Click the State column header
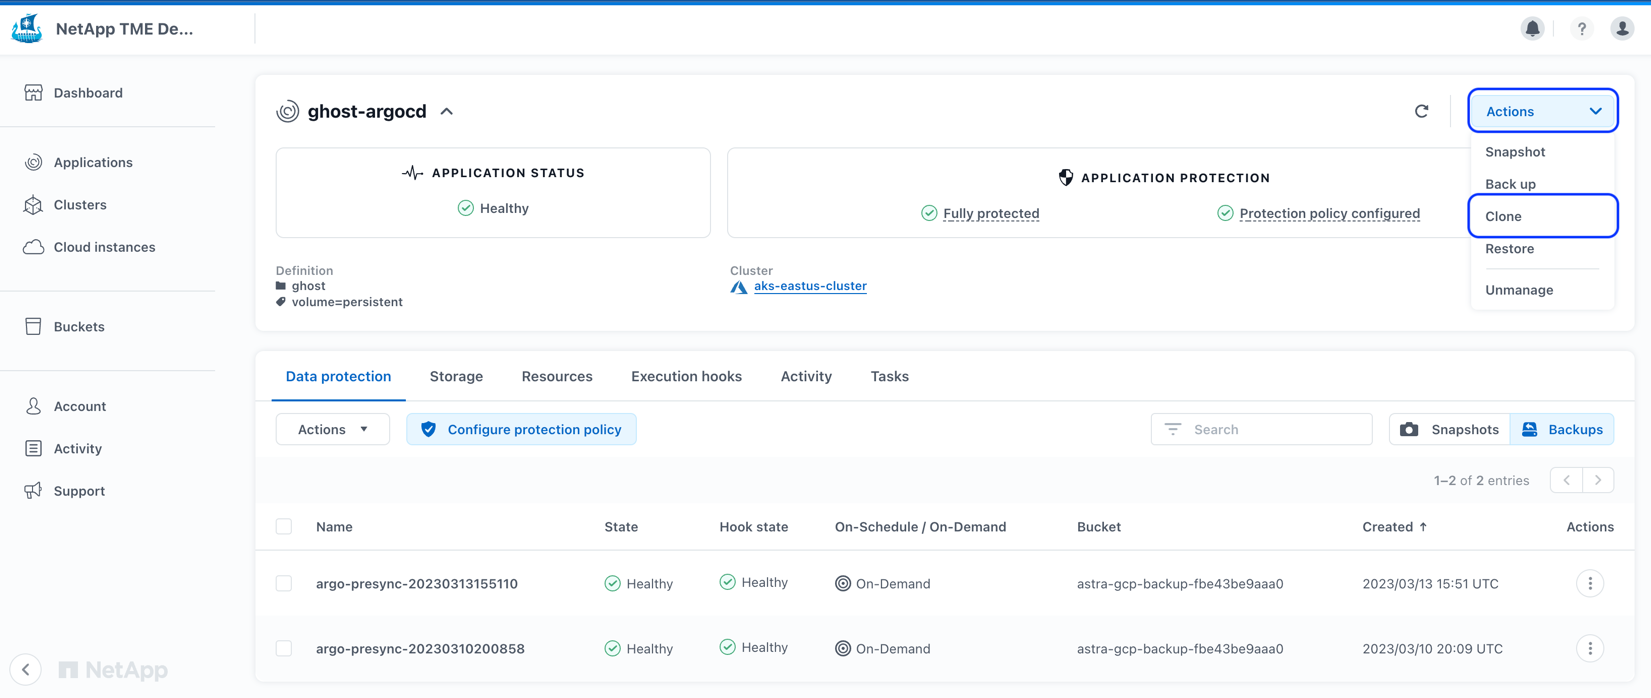1651x698 pixels. [x=621, y=527]
